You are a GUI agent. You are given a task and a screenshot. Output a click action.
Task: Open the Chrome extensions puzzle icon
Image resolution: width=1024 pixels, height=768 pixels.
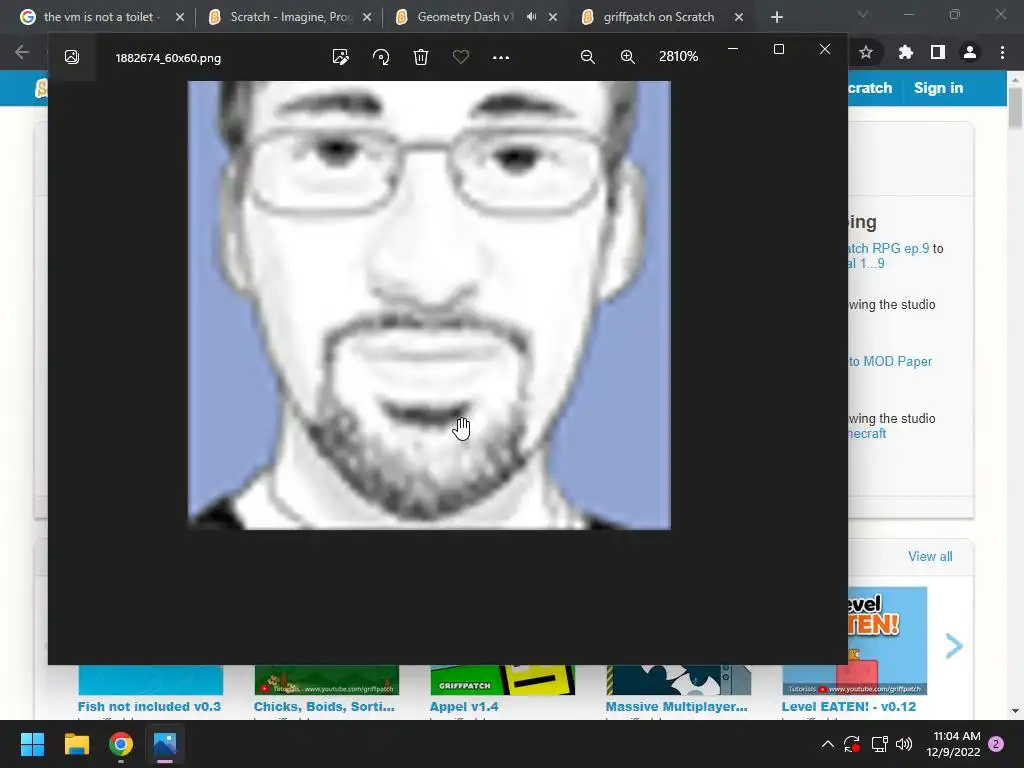(x=905, y=52)
